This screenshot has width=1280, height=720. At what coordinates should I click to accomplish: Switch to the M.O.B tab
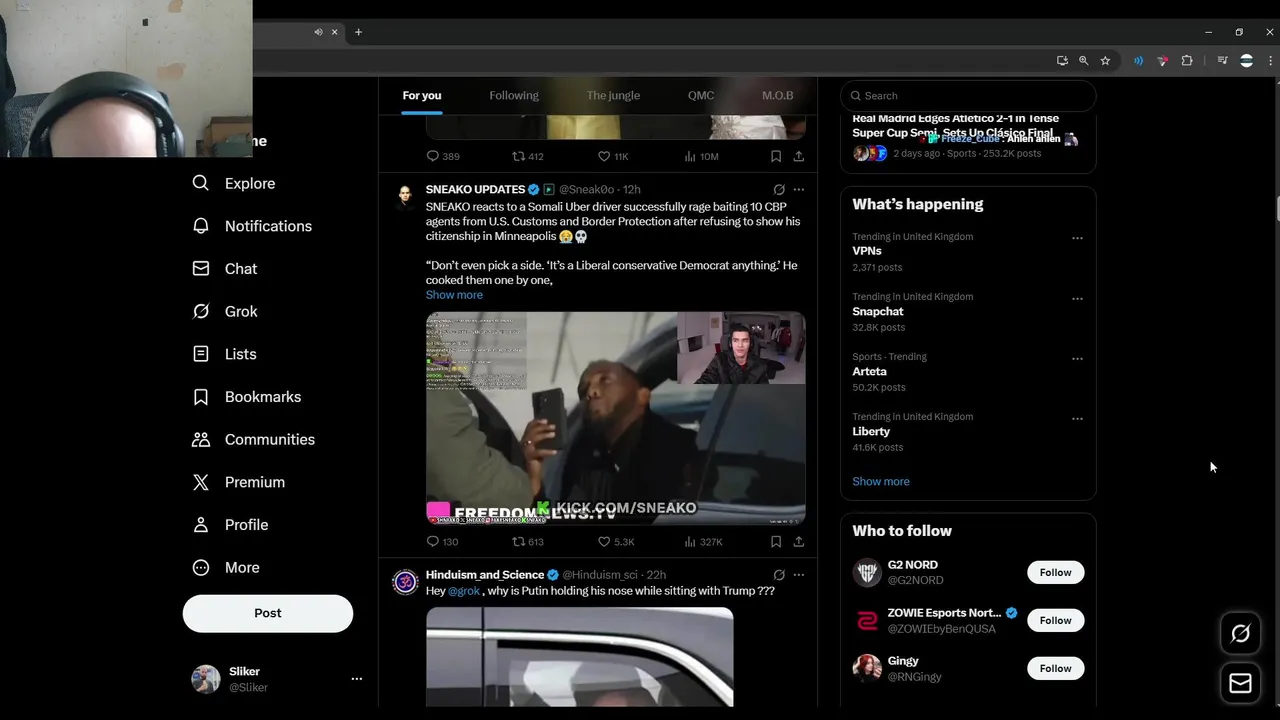click(778, 96)
